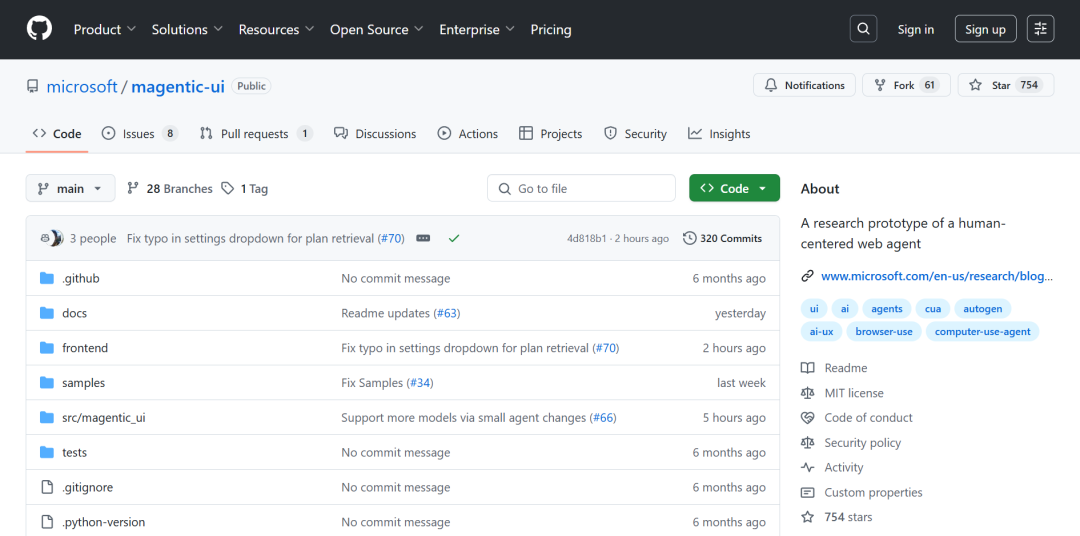The width and height of the screenshot is (1080, 536).
Task: Click the GitHub logo icon
Action: pos(39,29)
